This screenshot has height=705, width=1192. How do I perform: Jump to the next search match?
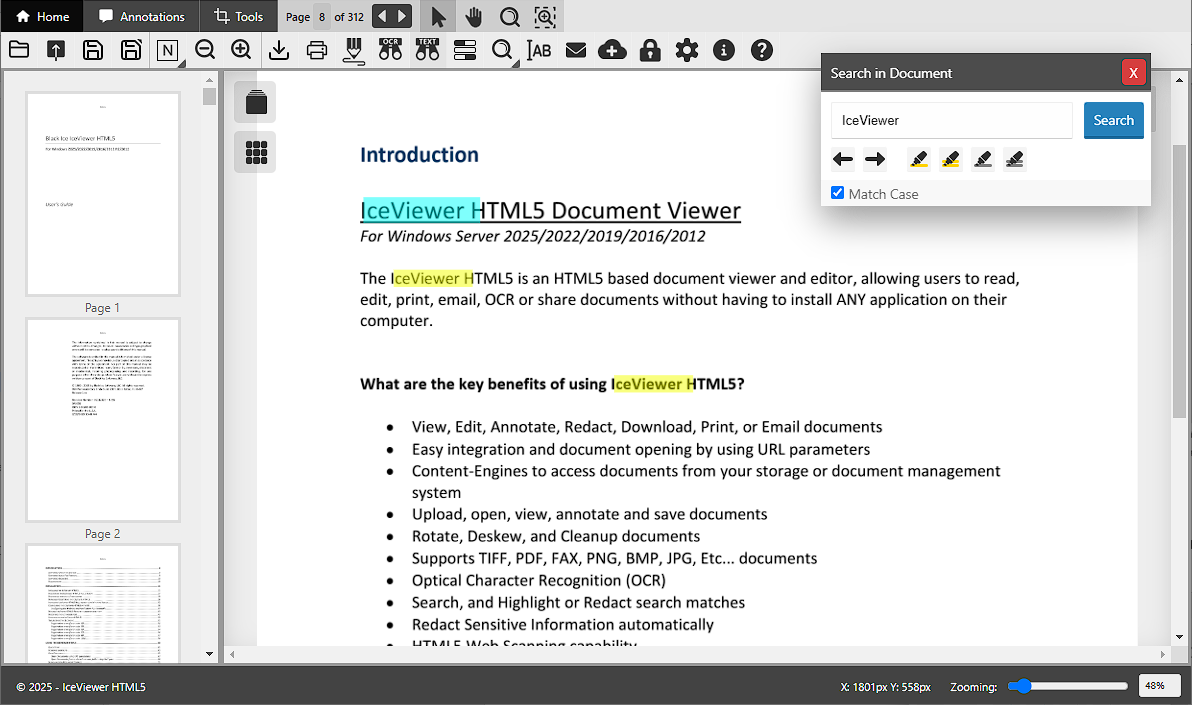875,159
